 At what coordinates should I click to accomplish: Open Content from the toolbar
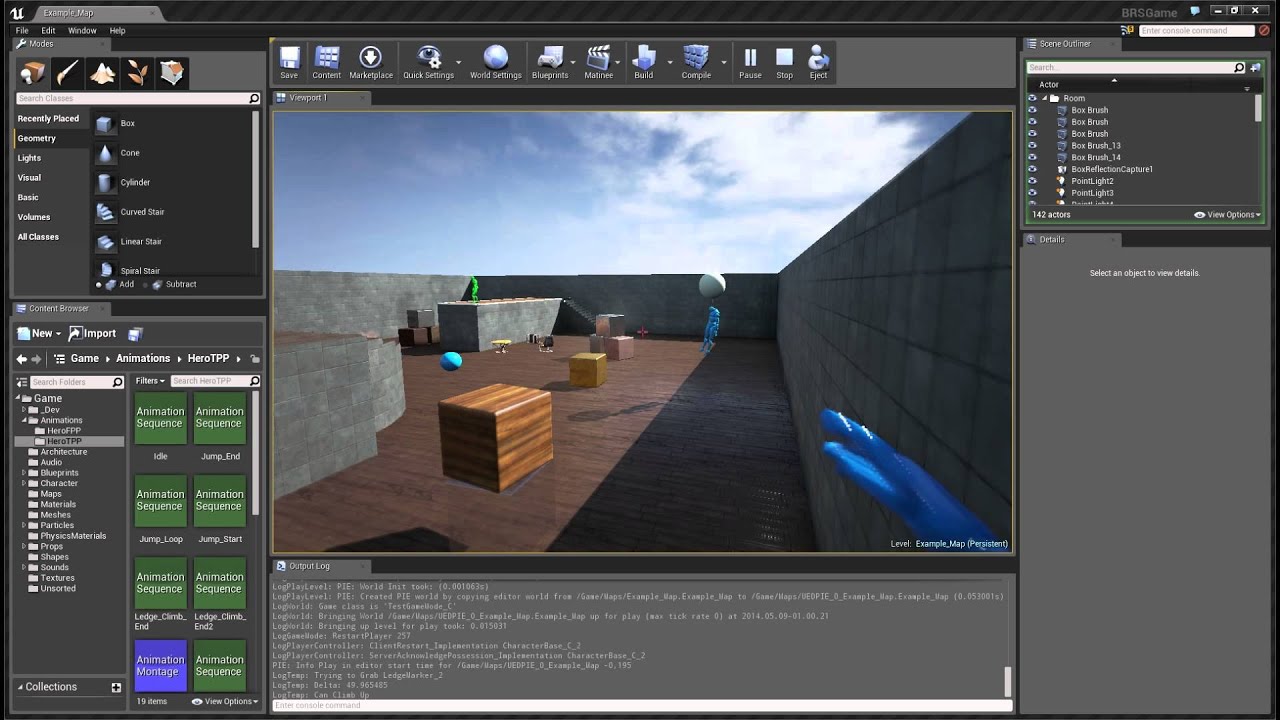point(326,62)
